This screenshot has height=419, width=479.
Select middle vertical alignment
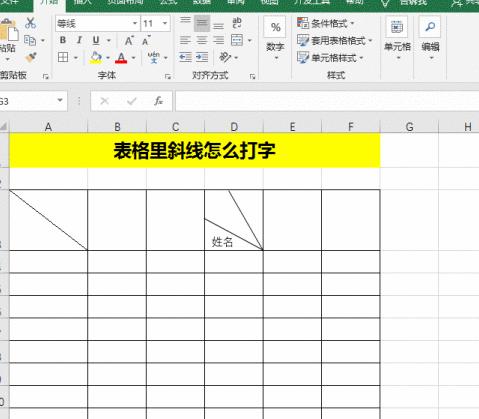(202, 23)
